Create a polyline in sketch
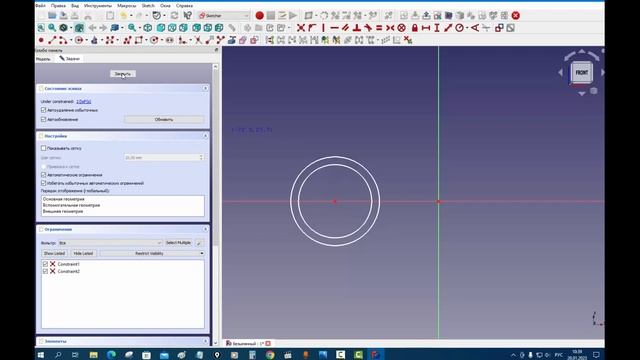Screen dimensions: 640x360 [127, 40]
